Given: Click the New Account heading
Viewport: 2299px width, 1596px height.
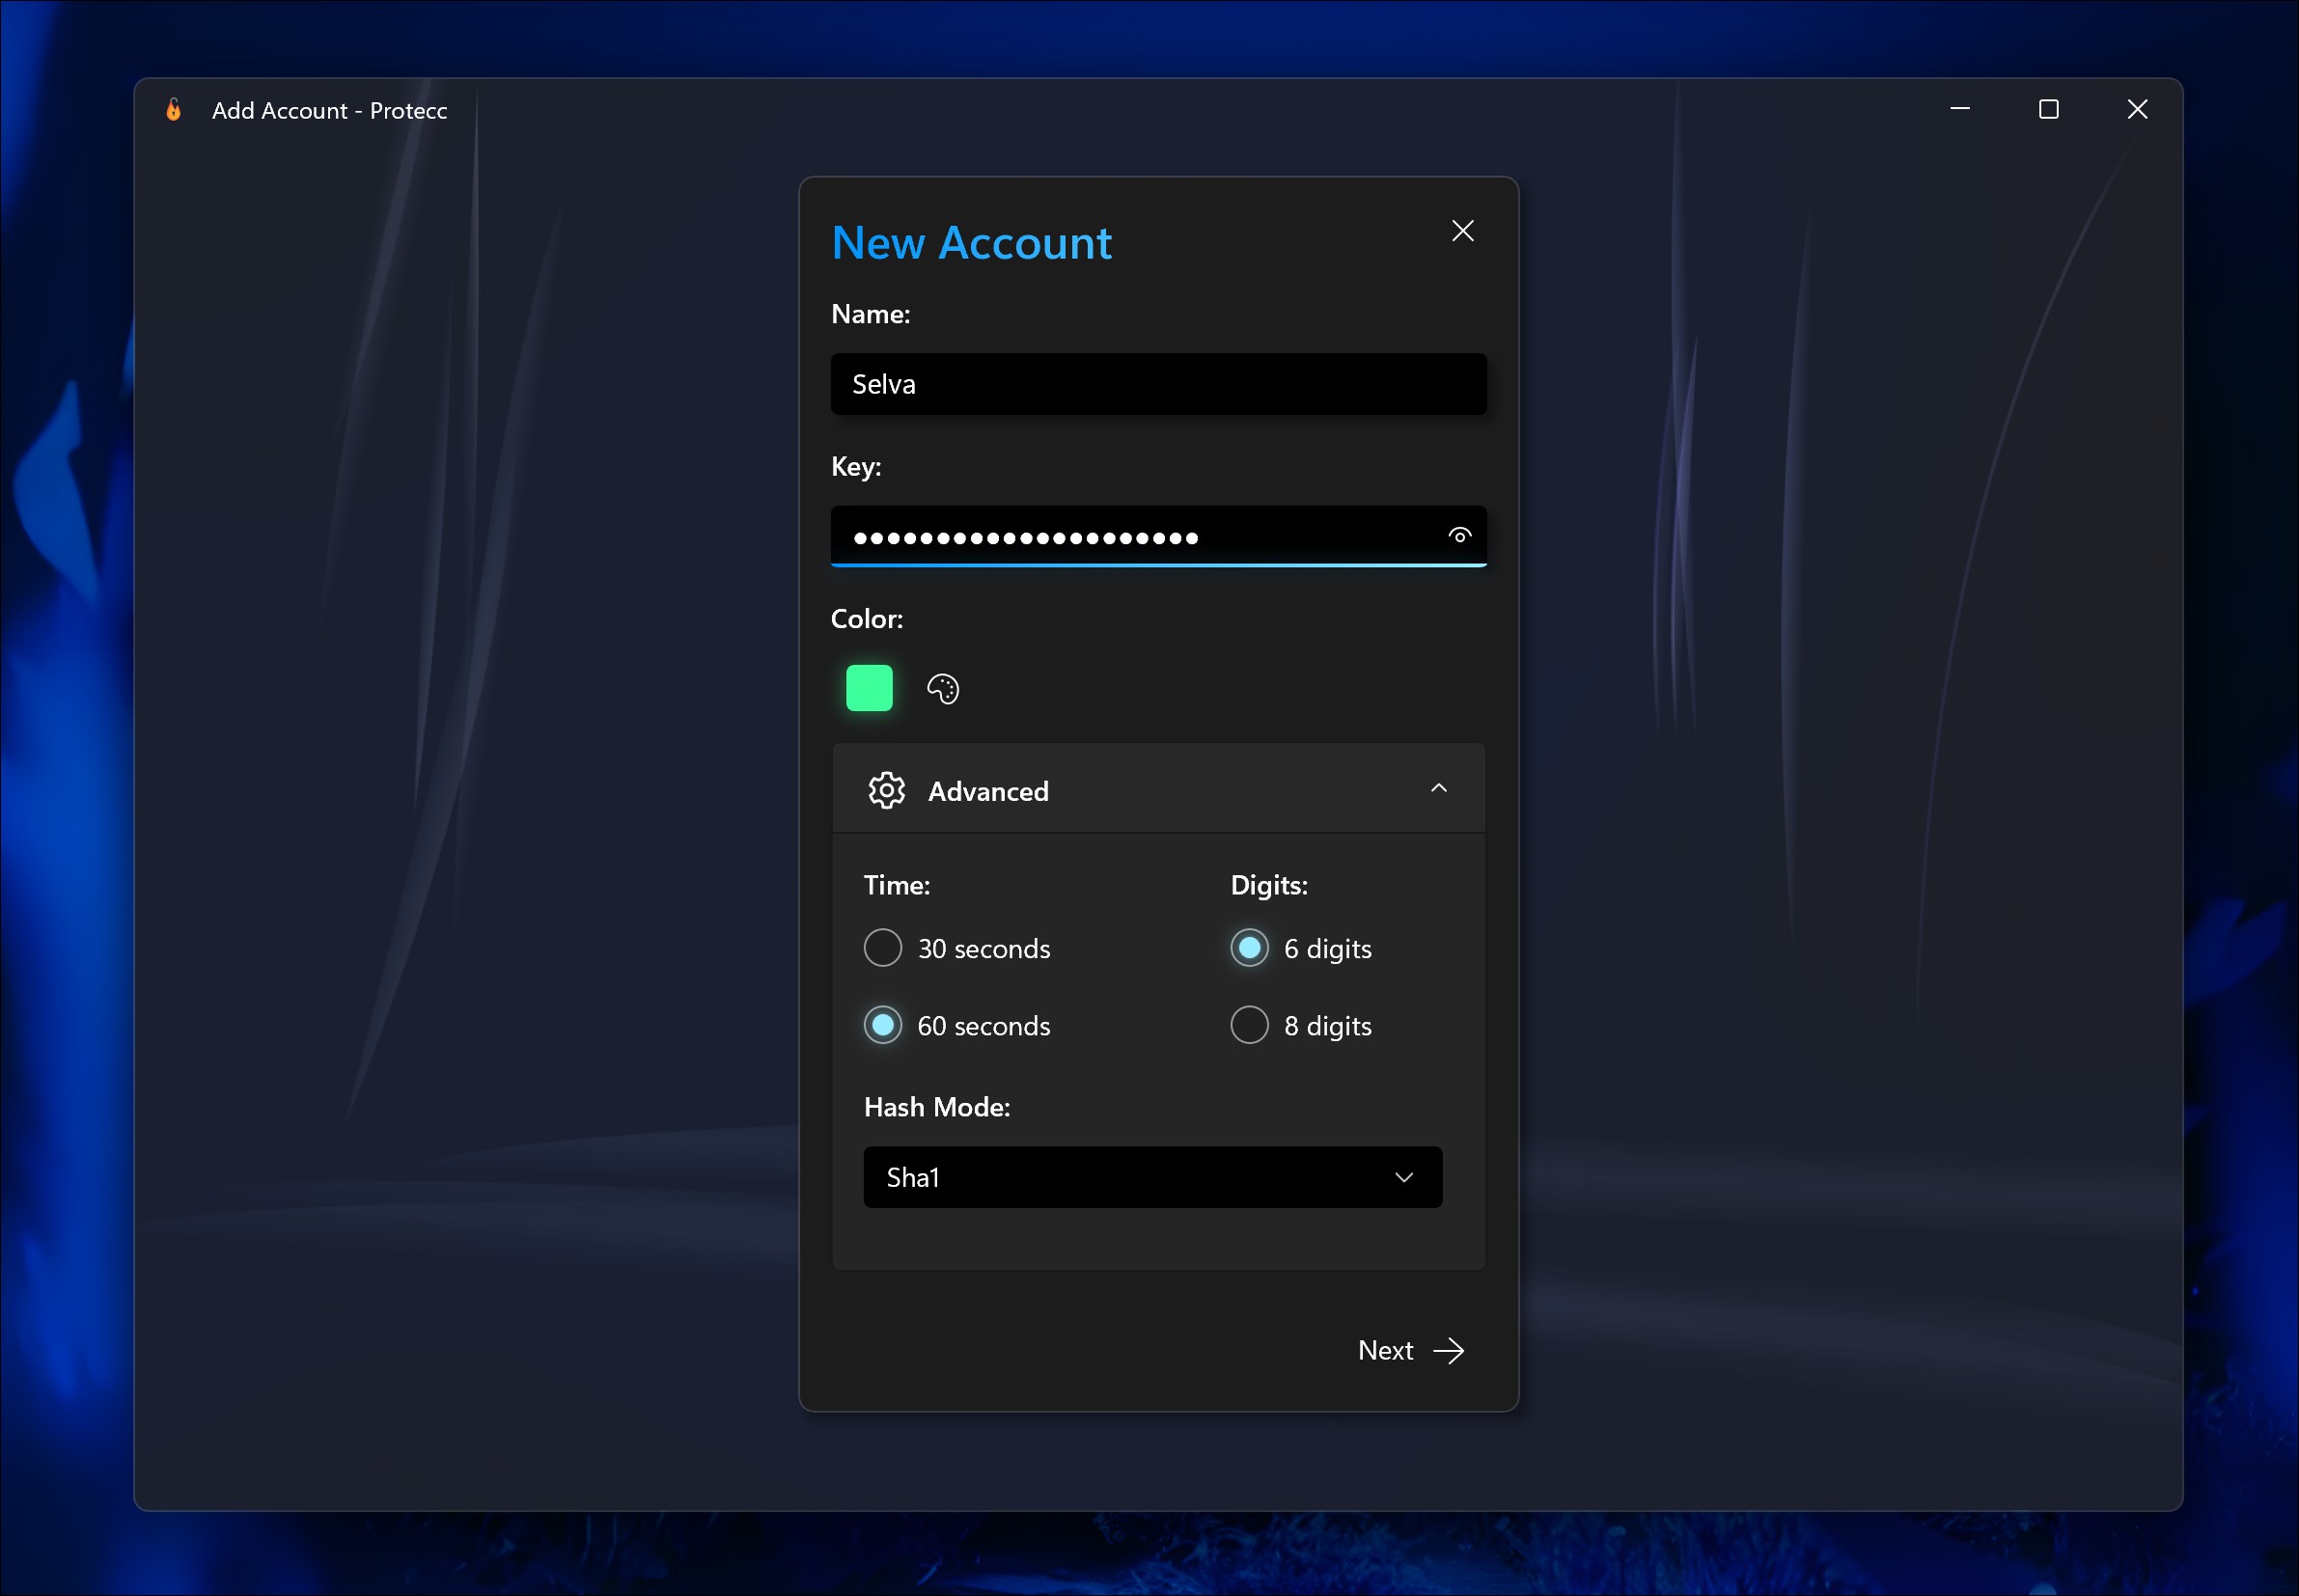Looking at the screenshot, I should [971, 242].
